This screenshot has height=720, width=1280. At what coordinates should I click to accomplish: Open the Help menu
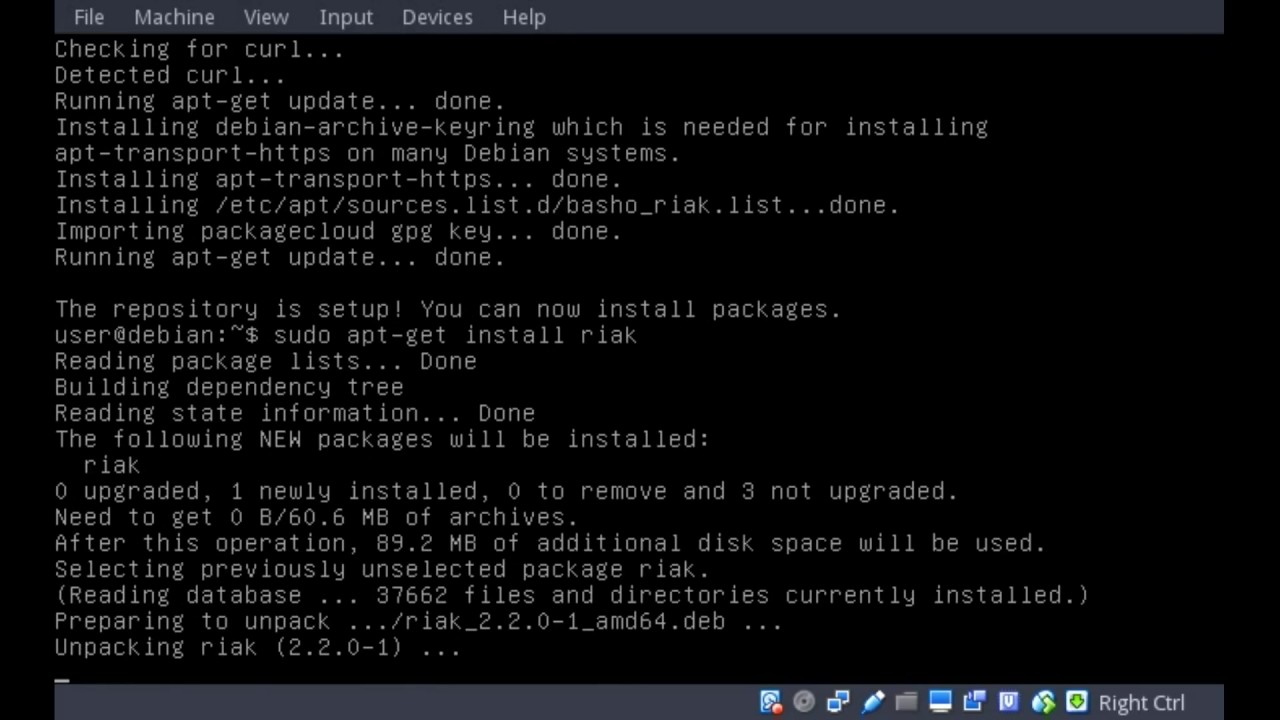coord(524,17)
